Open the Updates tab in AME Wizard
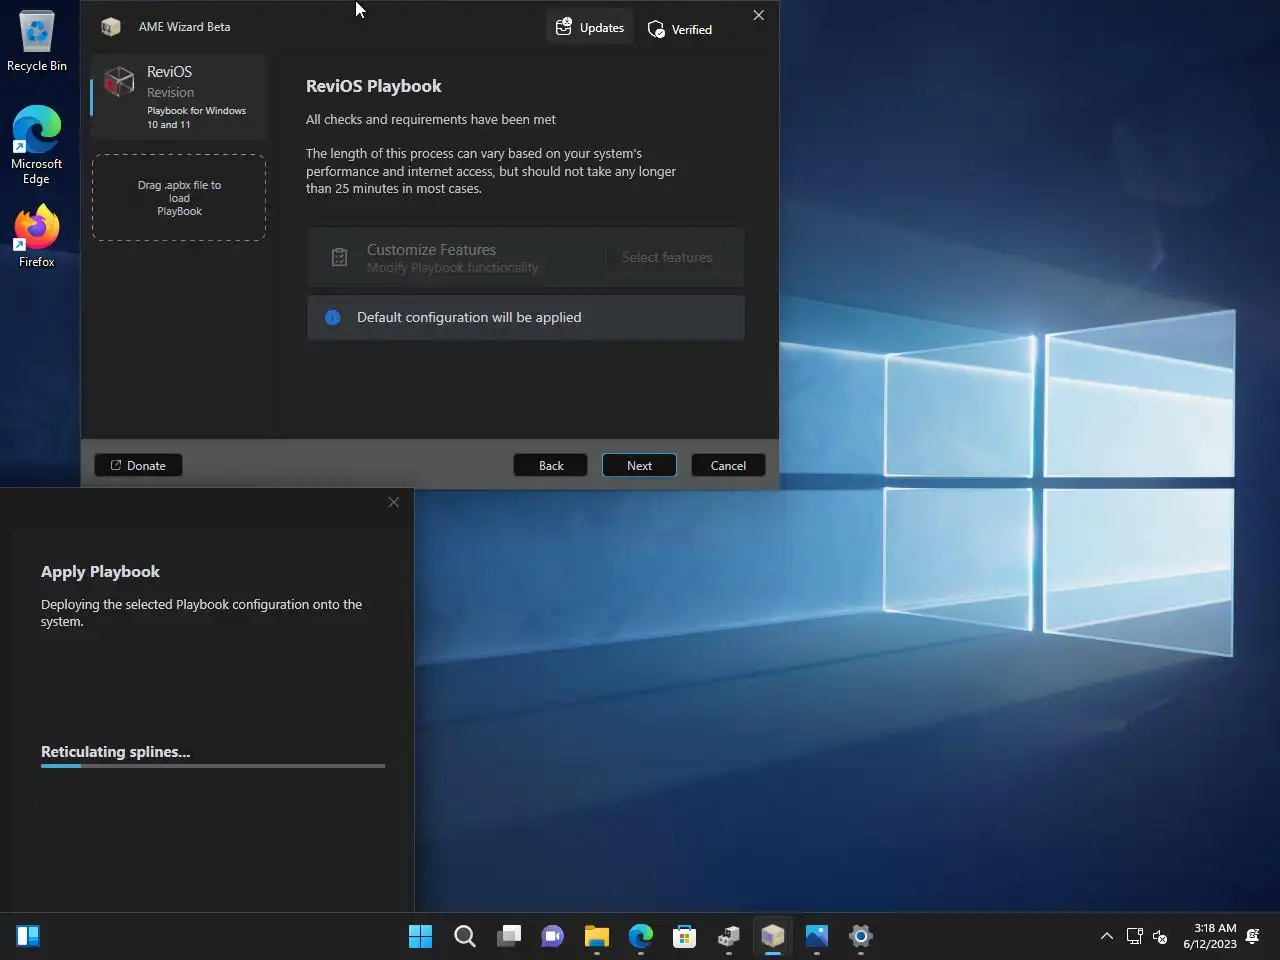 coord(590,27)
